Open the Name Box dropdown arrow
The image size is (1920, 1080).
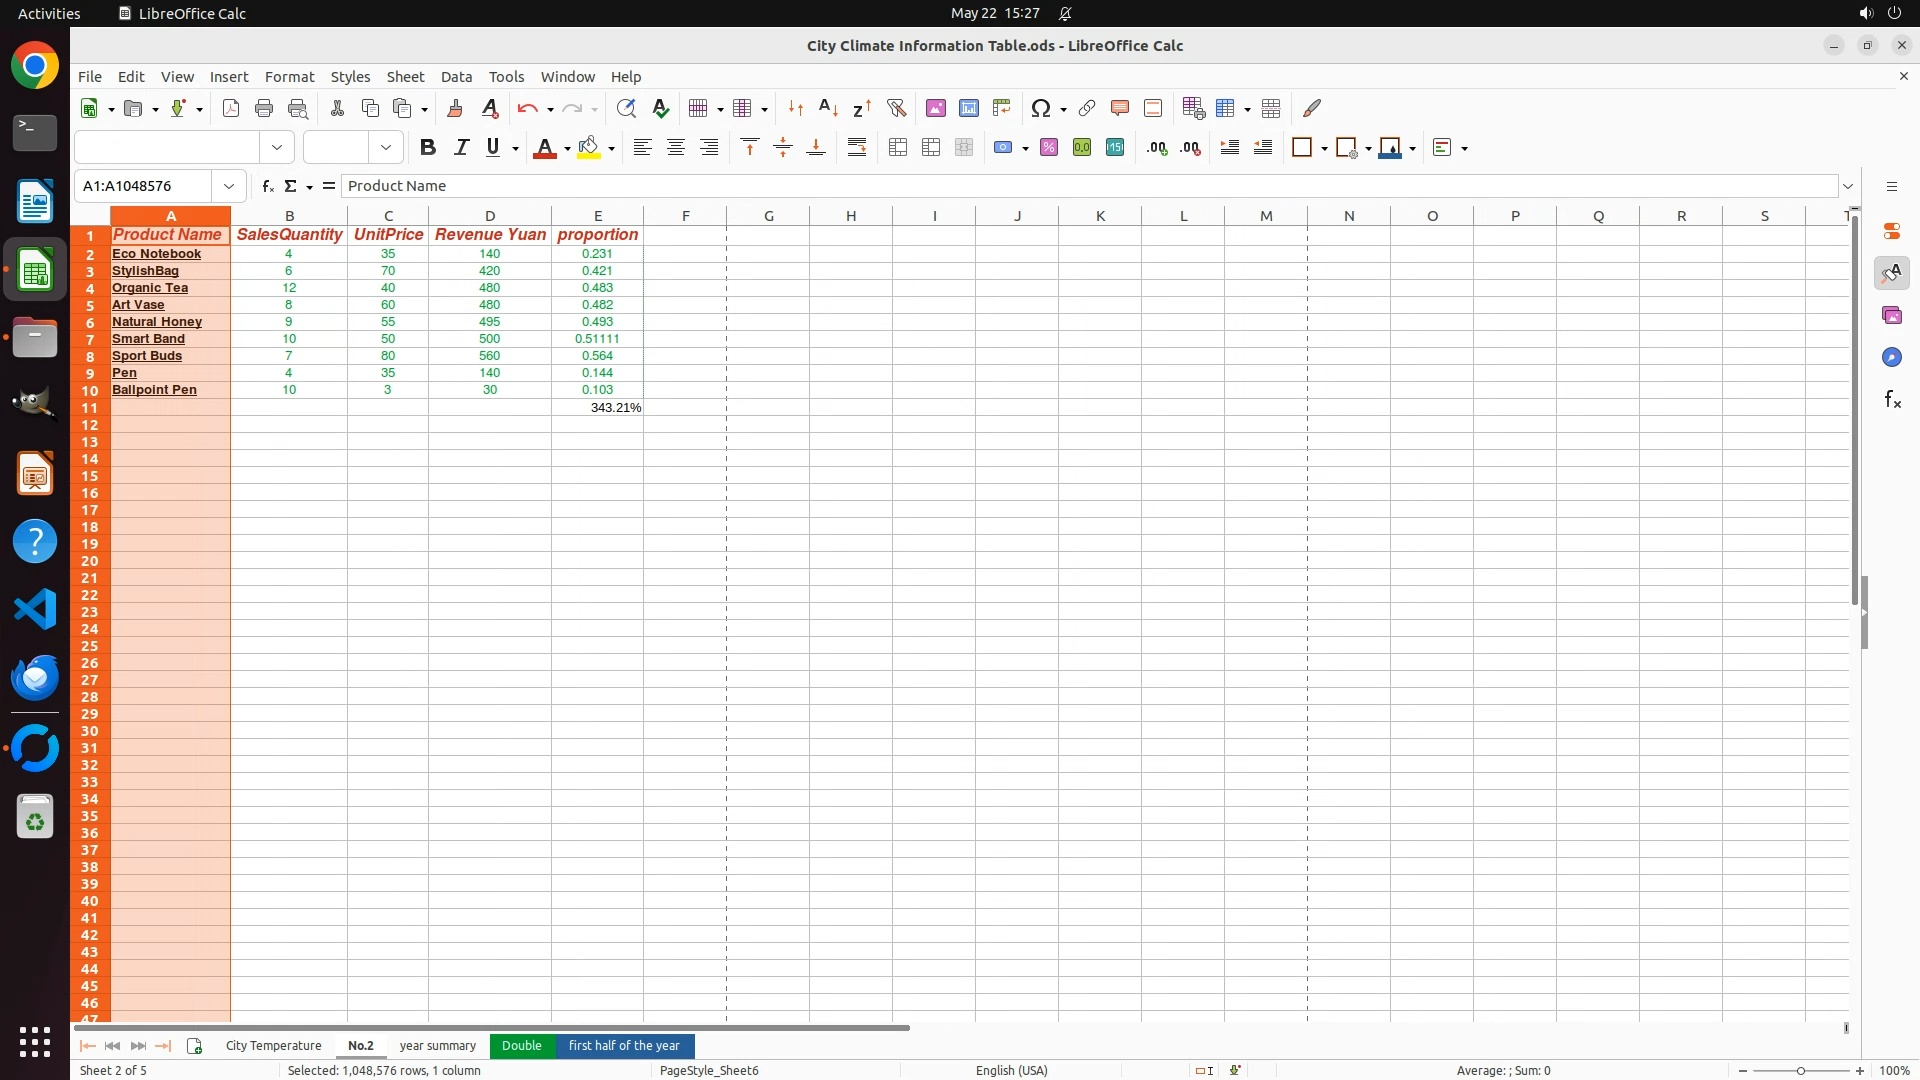point(229,186)
